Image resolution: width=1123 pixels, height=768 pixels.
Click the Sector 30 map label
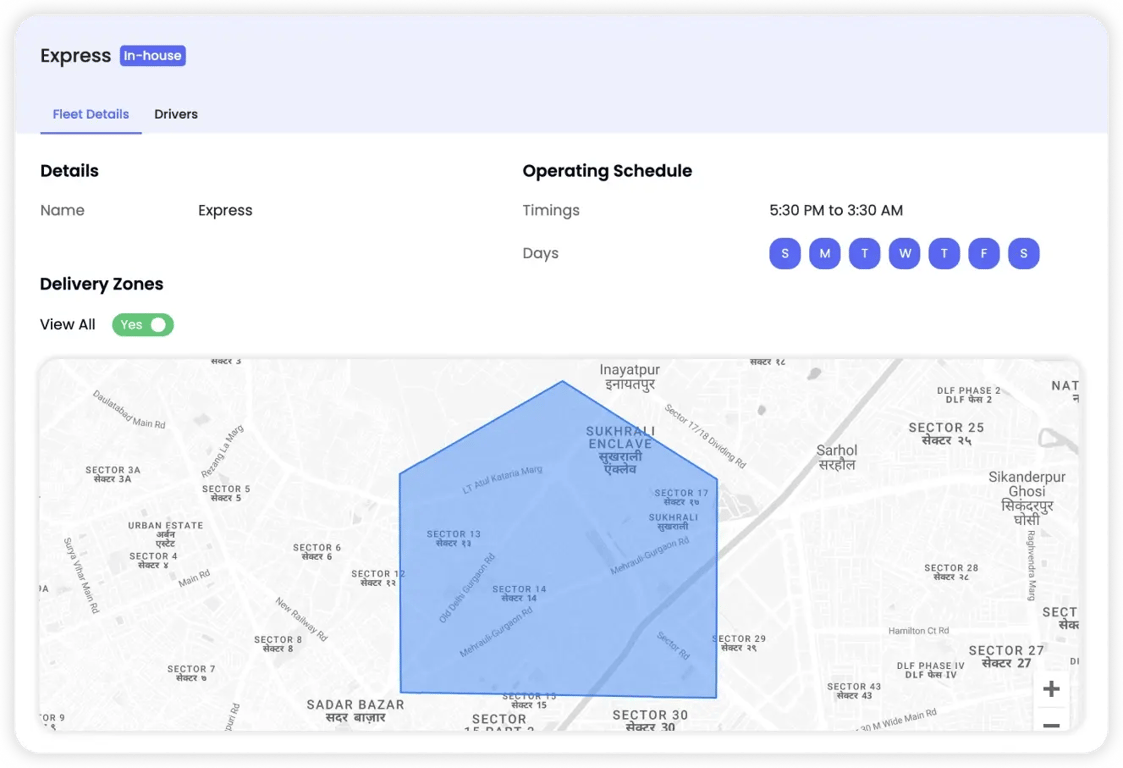click(650, 720)
